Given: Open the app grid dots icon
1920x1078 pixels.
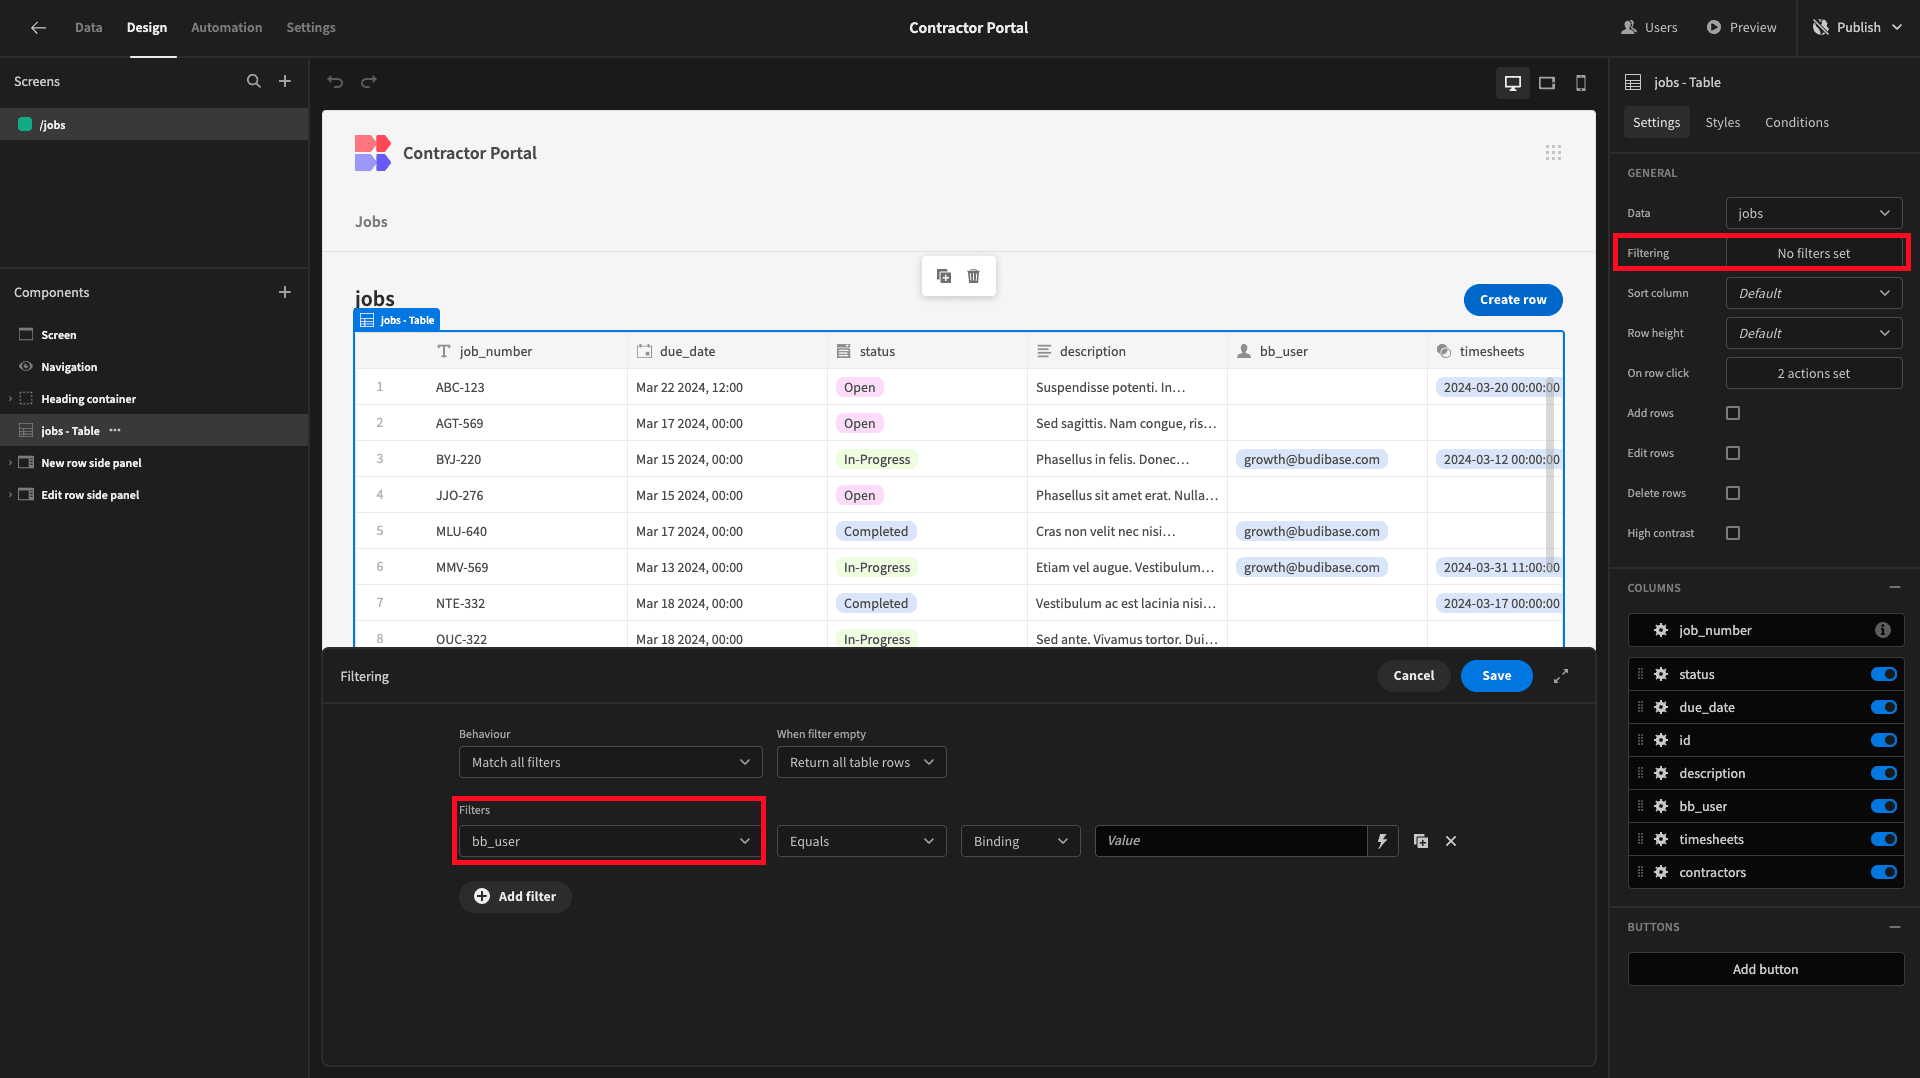Looking at the screenshot, I should (x=1553, y=153).
